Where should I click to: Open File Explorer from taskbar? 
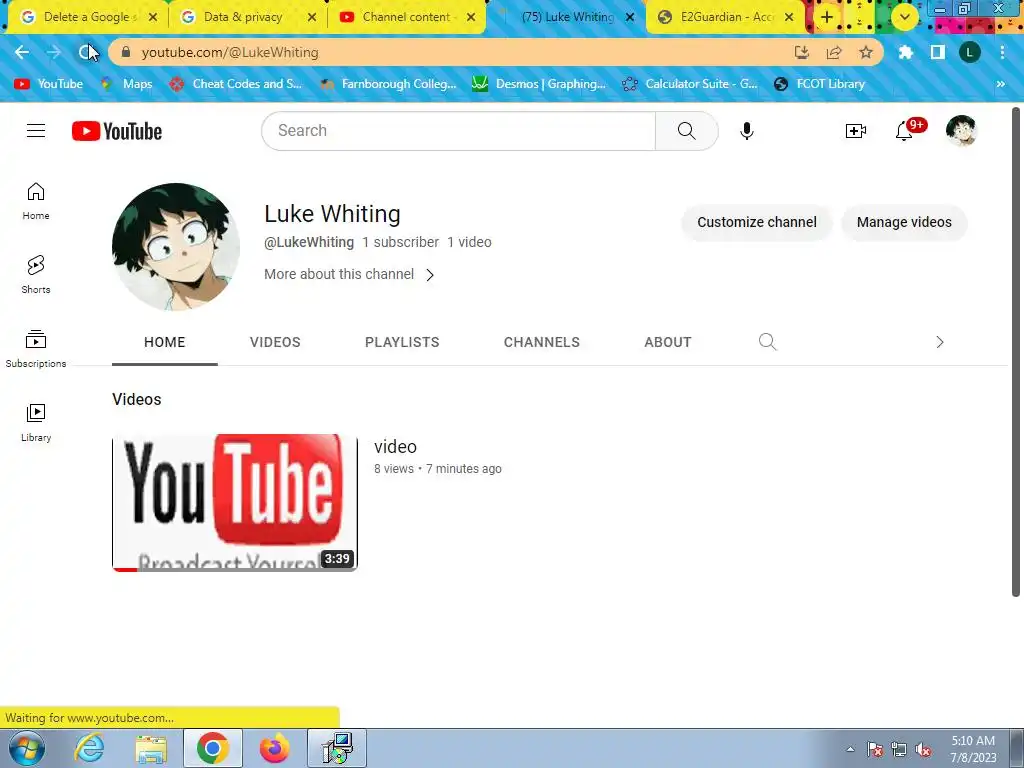pos(151,748)
